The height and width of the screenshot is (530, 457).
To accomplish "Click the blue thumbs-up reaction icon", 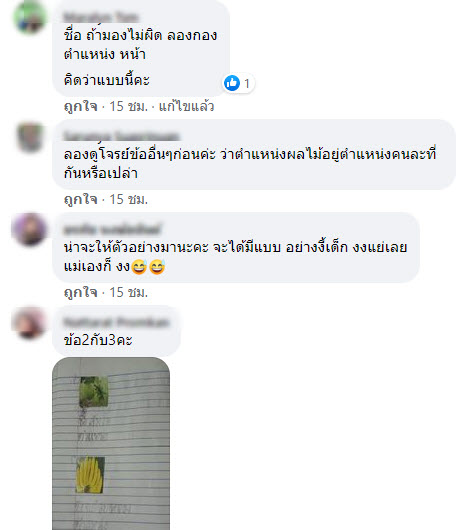I will coord(232,83).
